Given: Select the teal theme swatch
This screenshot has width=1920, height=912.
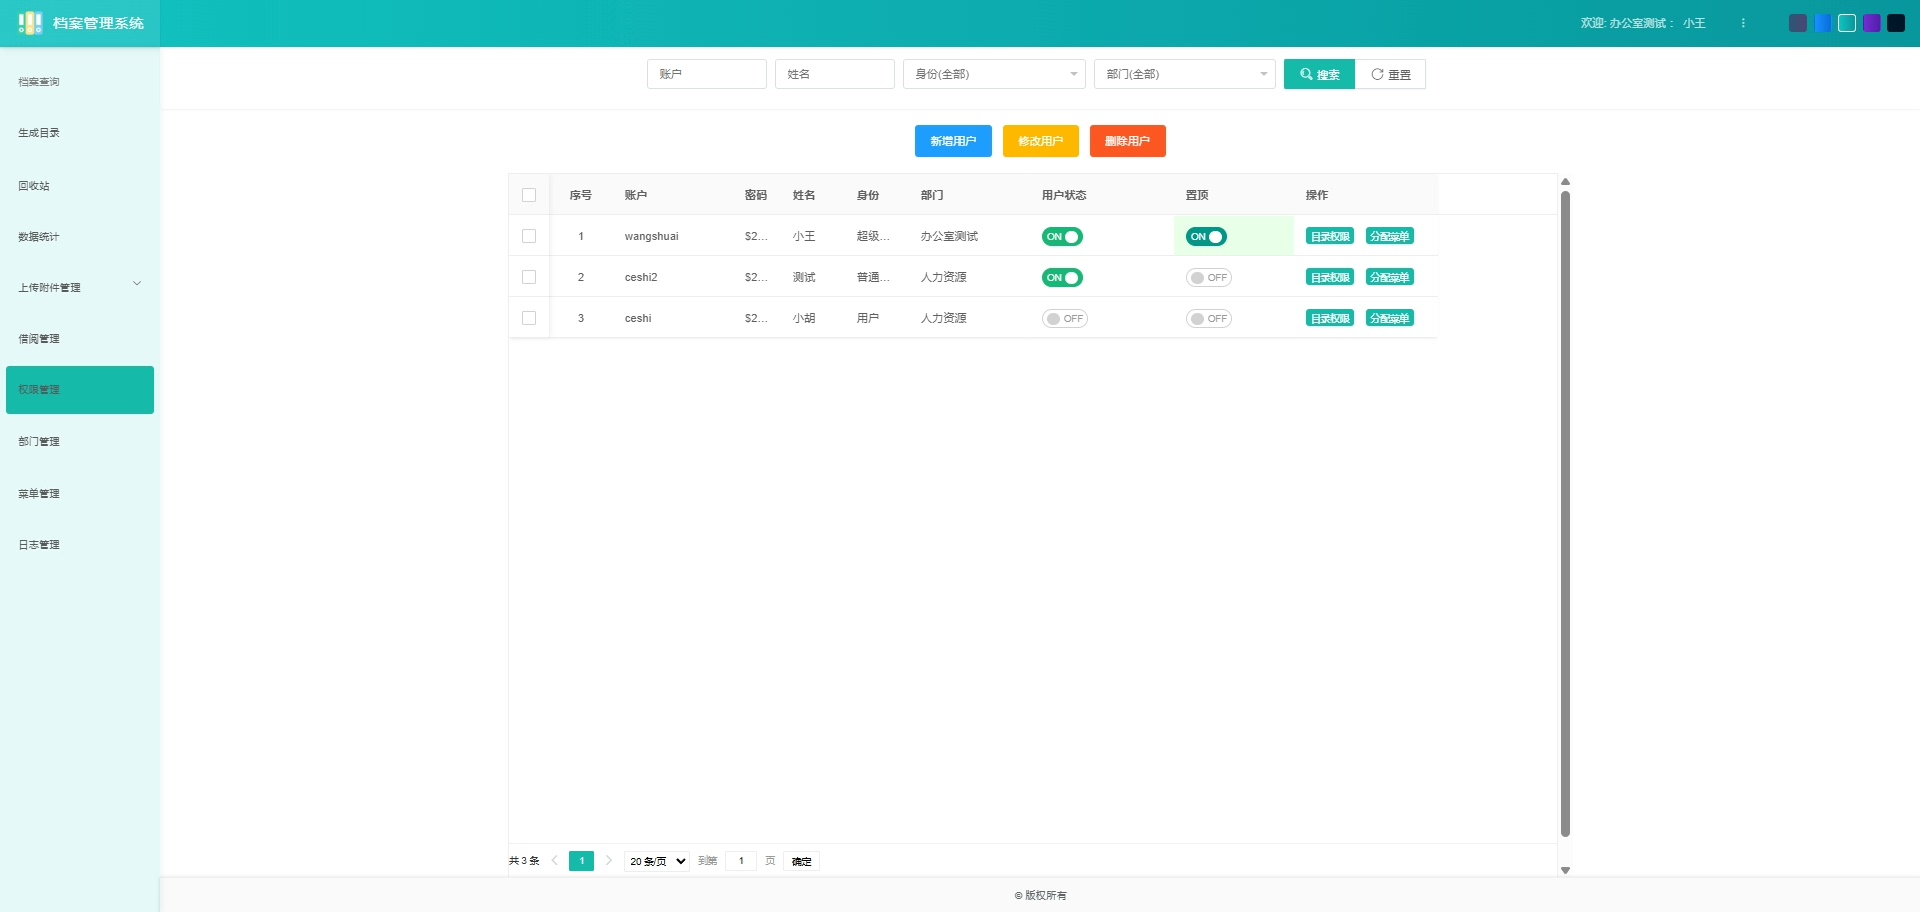Looking at the screenshot, I should (1847, 23).
